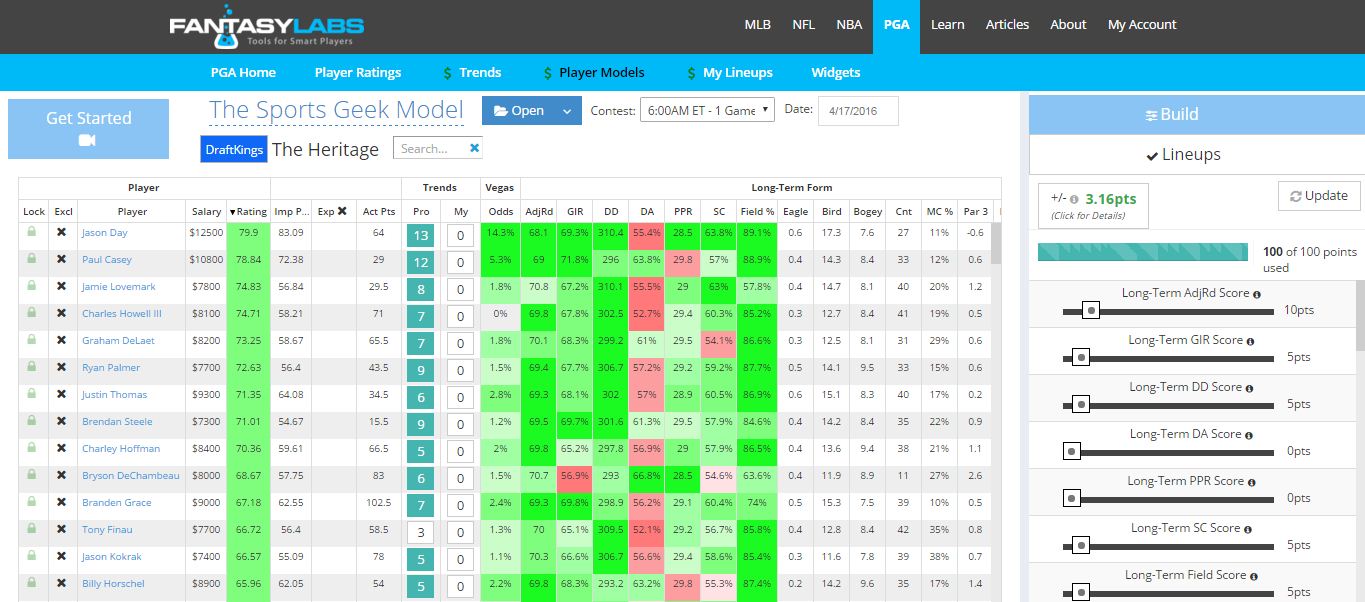Exclude Paul Casey using the X icon
Screen dimensions: 1365x602
click(x=62, y=259)
